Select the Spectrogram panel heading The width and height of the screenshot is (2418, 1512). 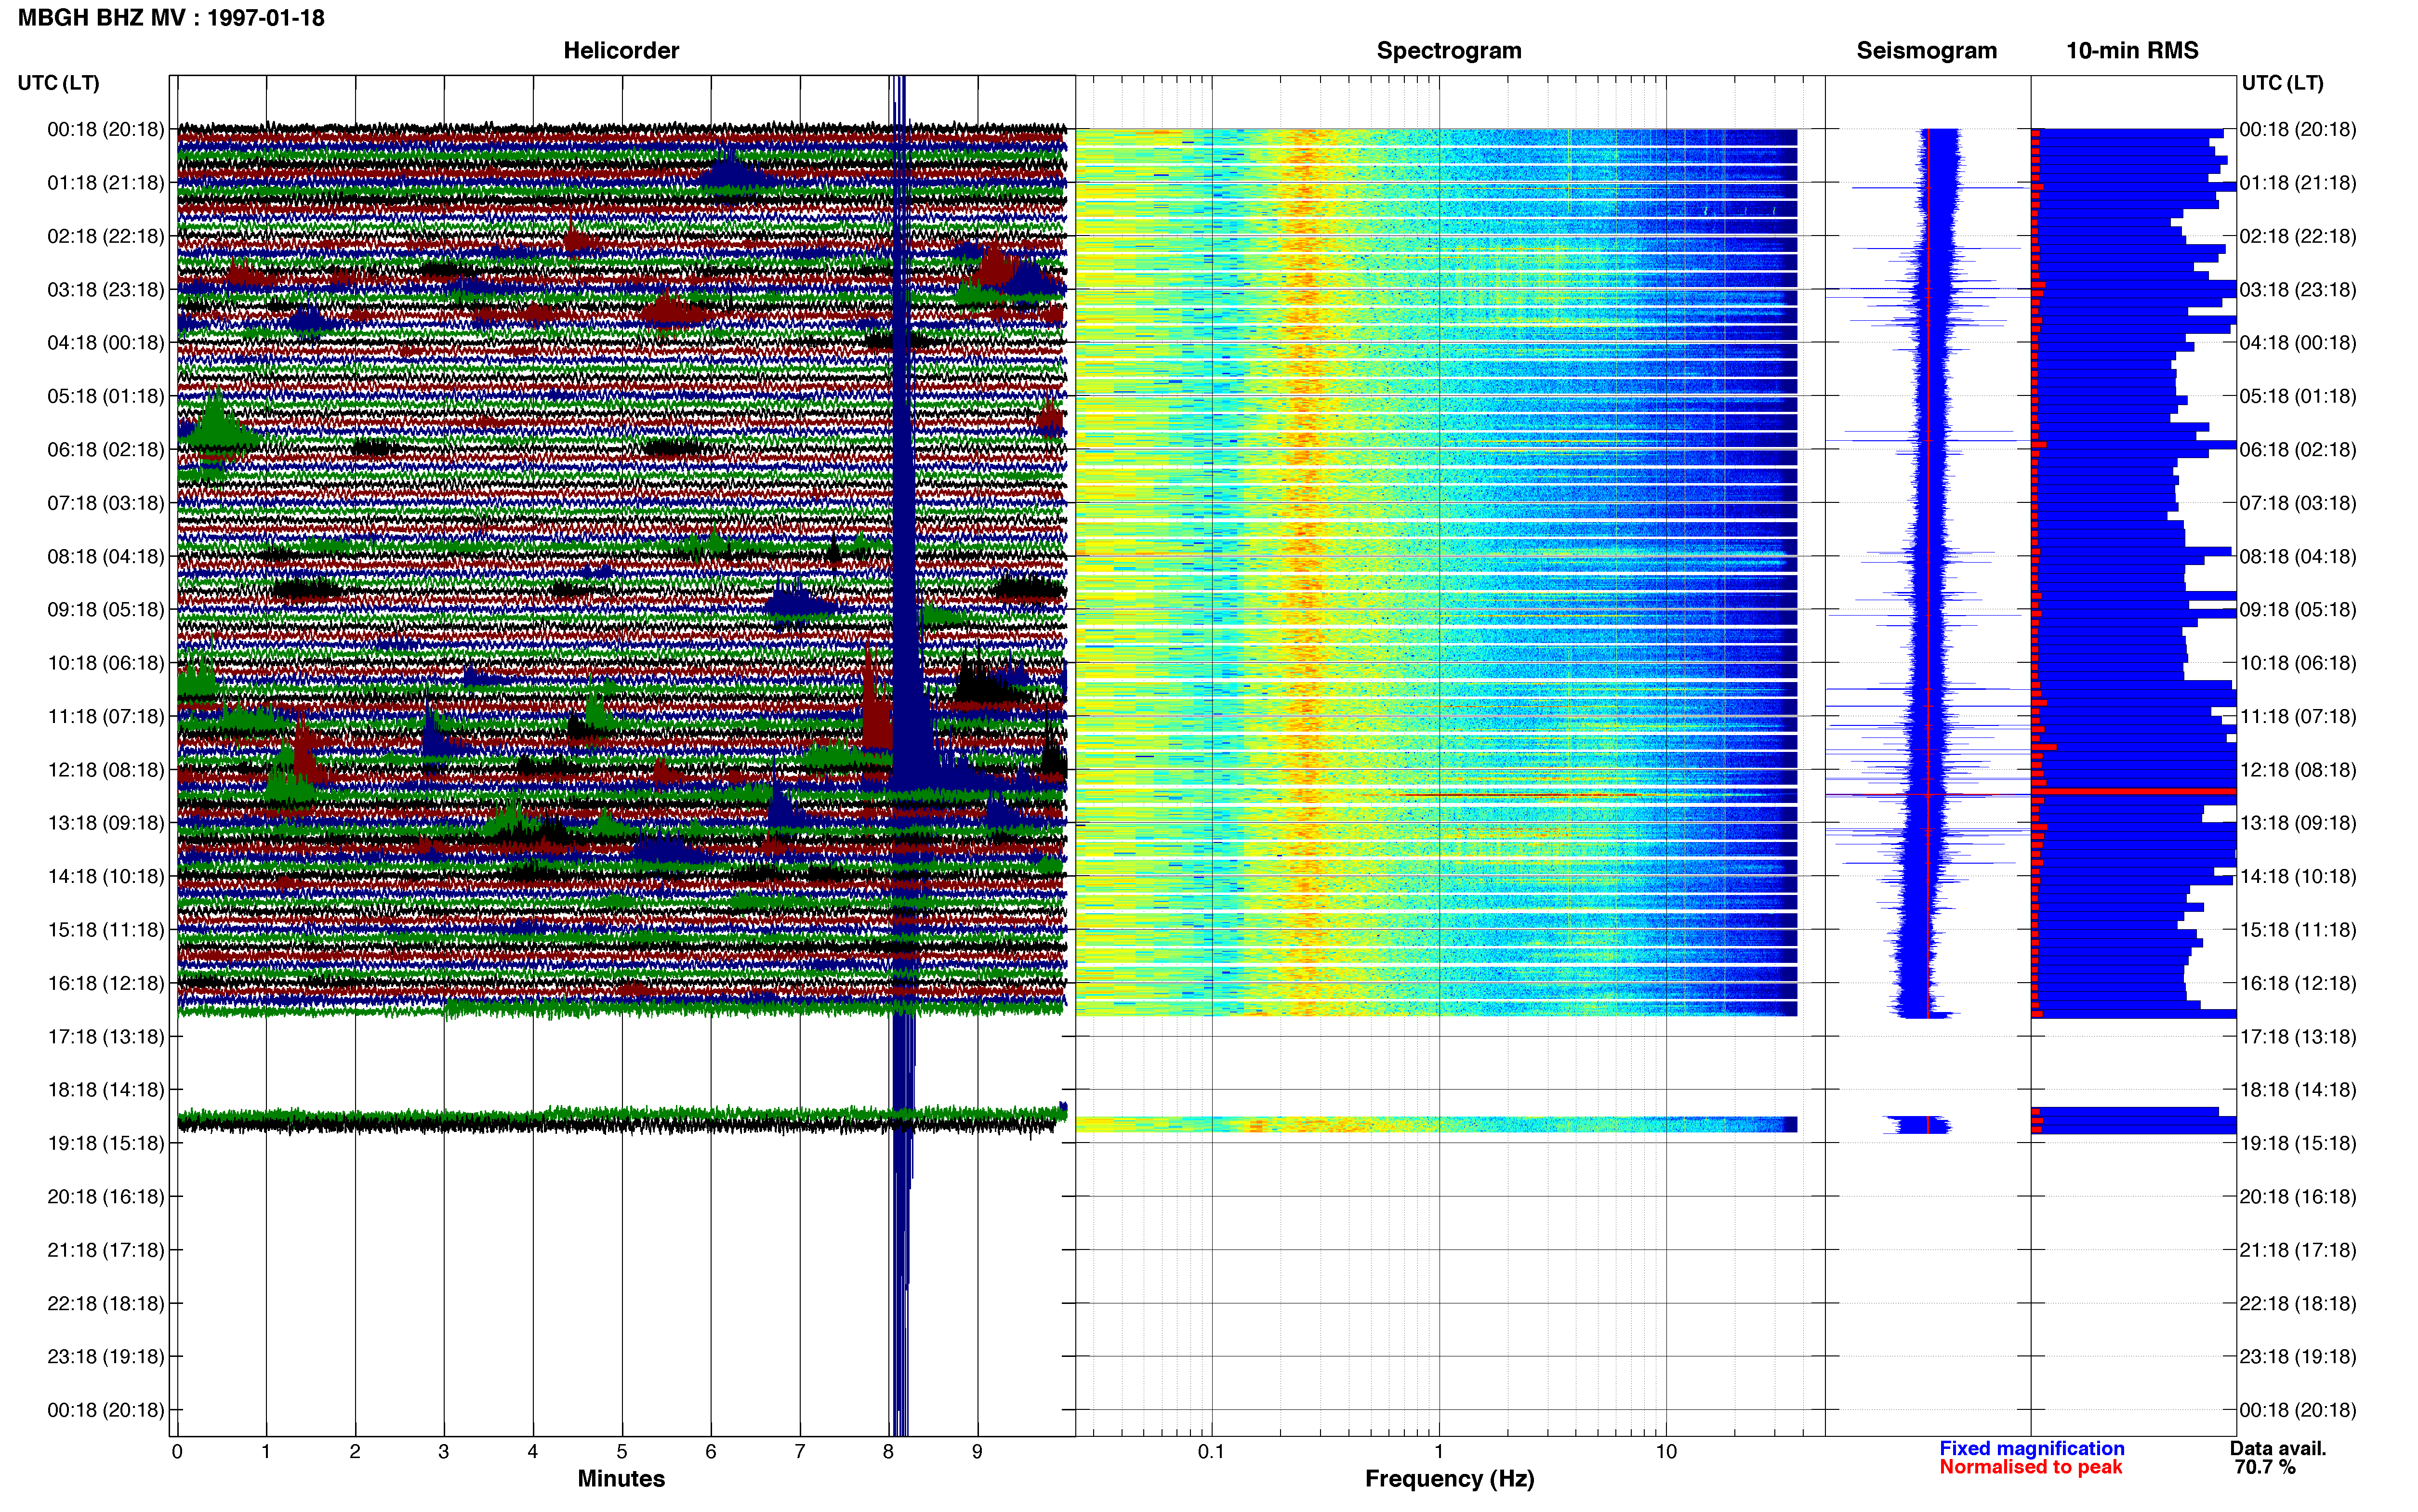[x=1449, y=50]
